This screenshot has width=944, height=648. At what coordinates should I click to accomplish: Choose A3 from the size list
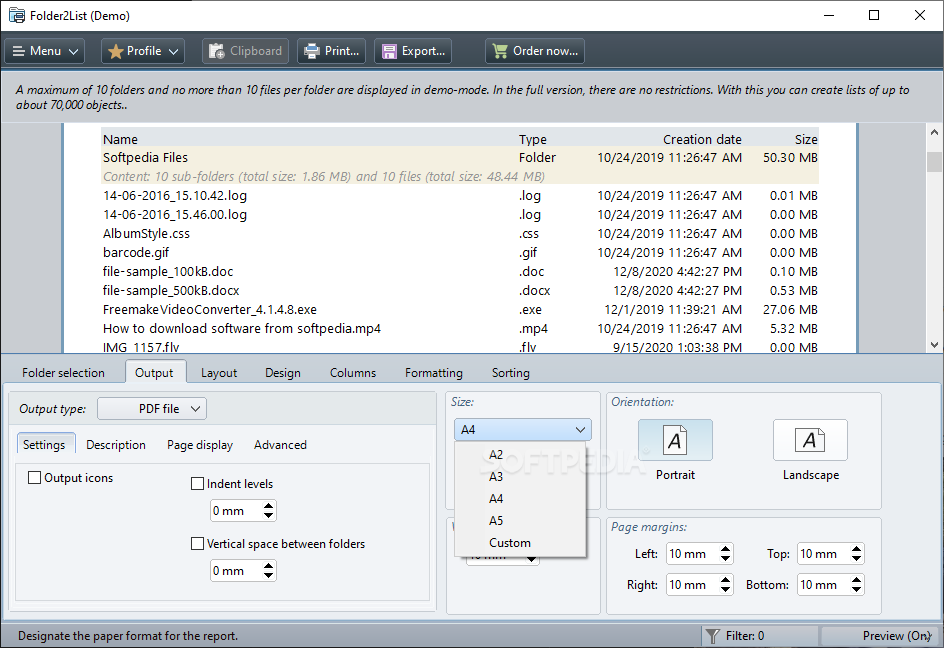pyautogui.click(x=521, y=477)
